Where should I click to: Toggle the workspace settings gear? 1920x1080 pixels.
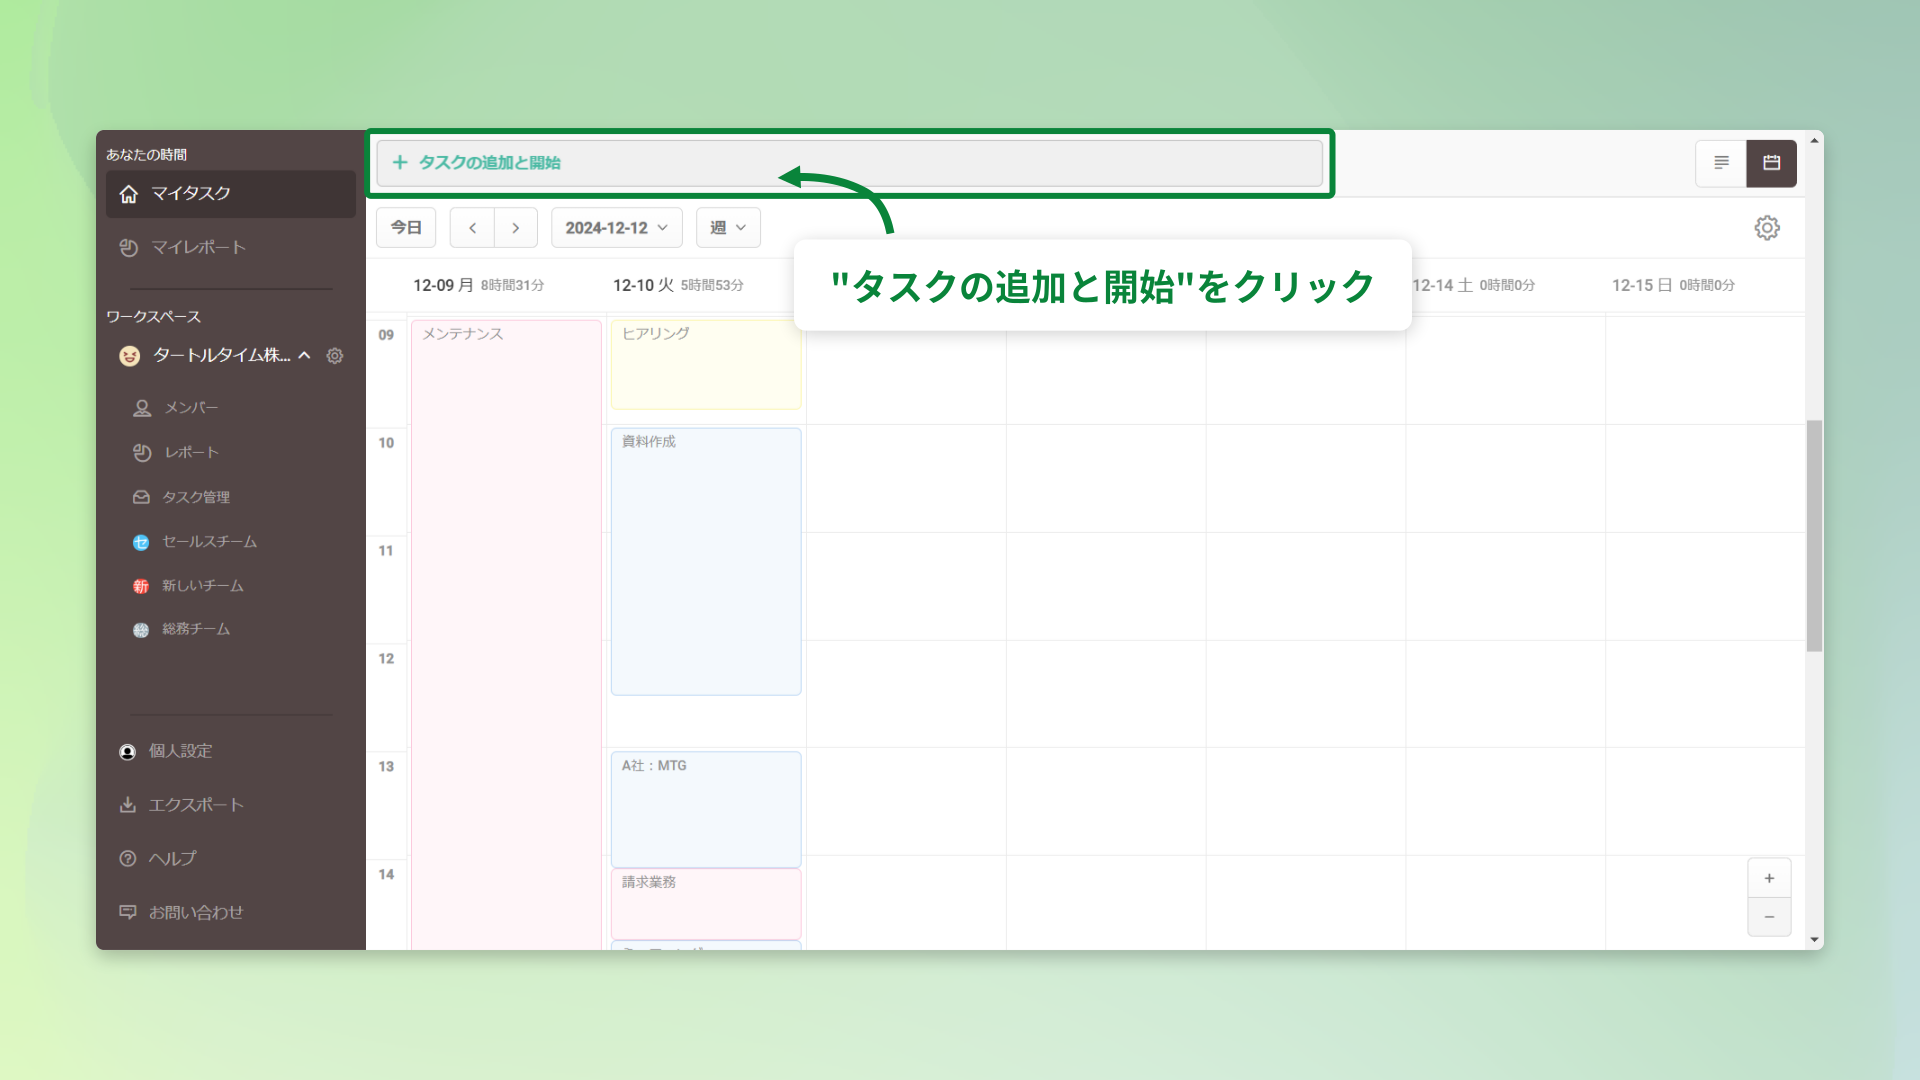tap(335, 356)
